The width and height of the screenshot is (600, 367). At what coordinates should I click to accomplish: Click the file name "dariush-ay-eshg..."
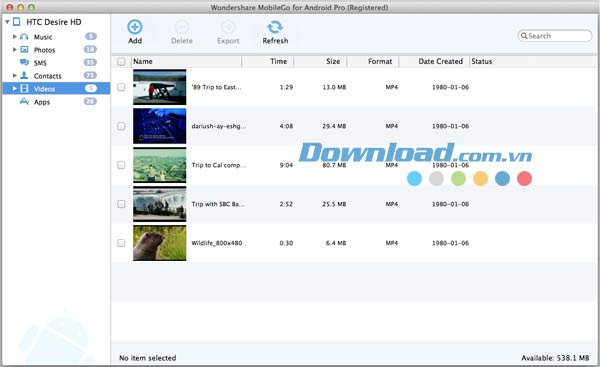pos(218,126)
